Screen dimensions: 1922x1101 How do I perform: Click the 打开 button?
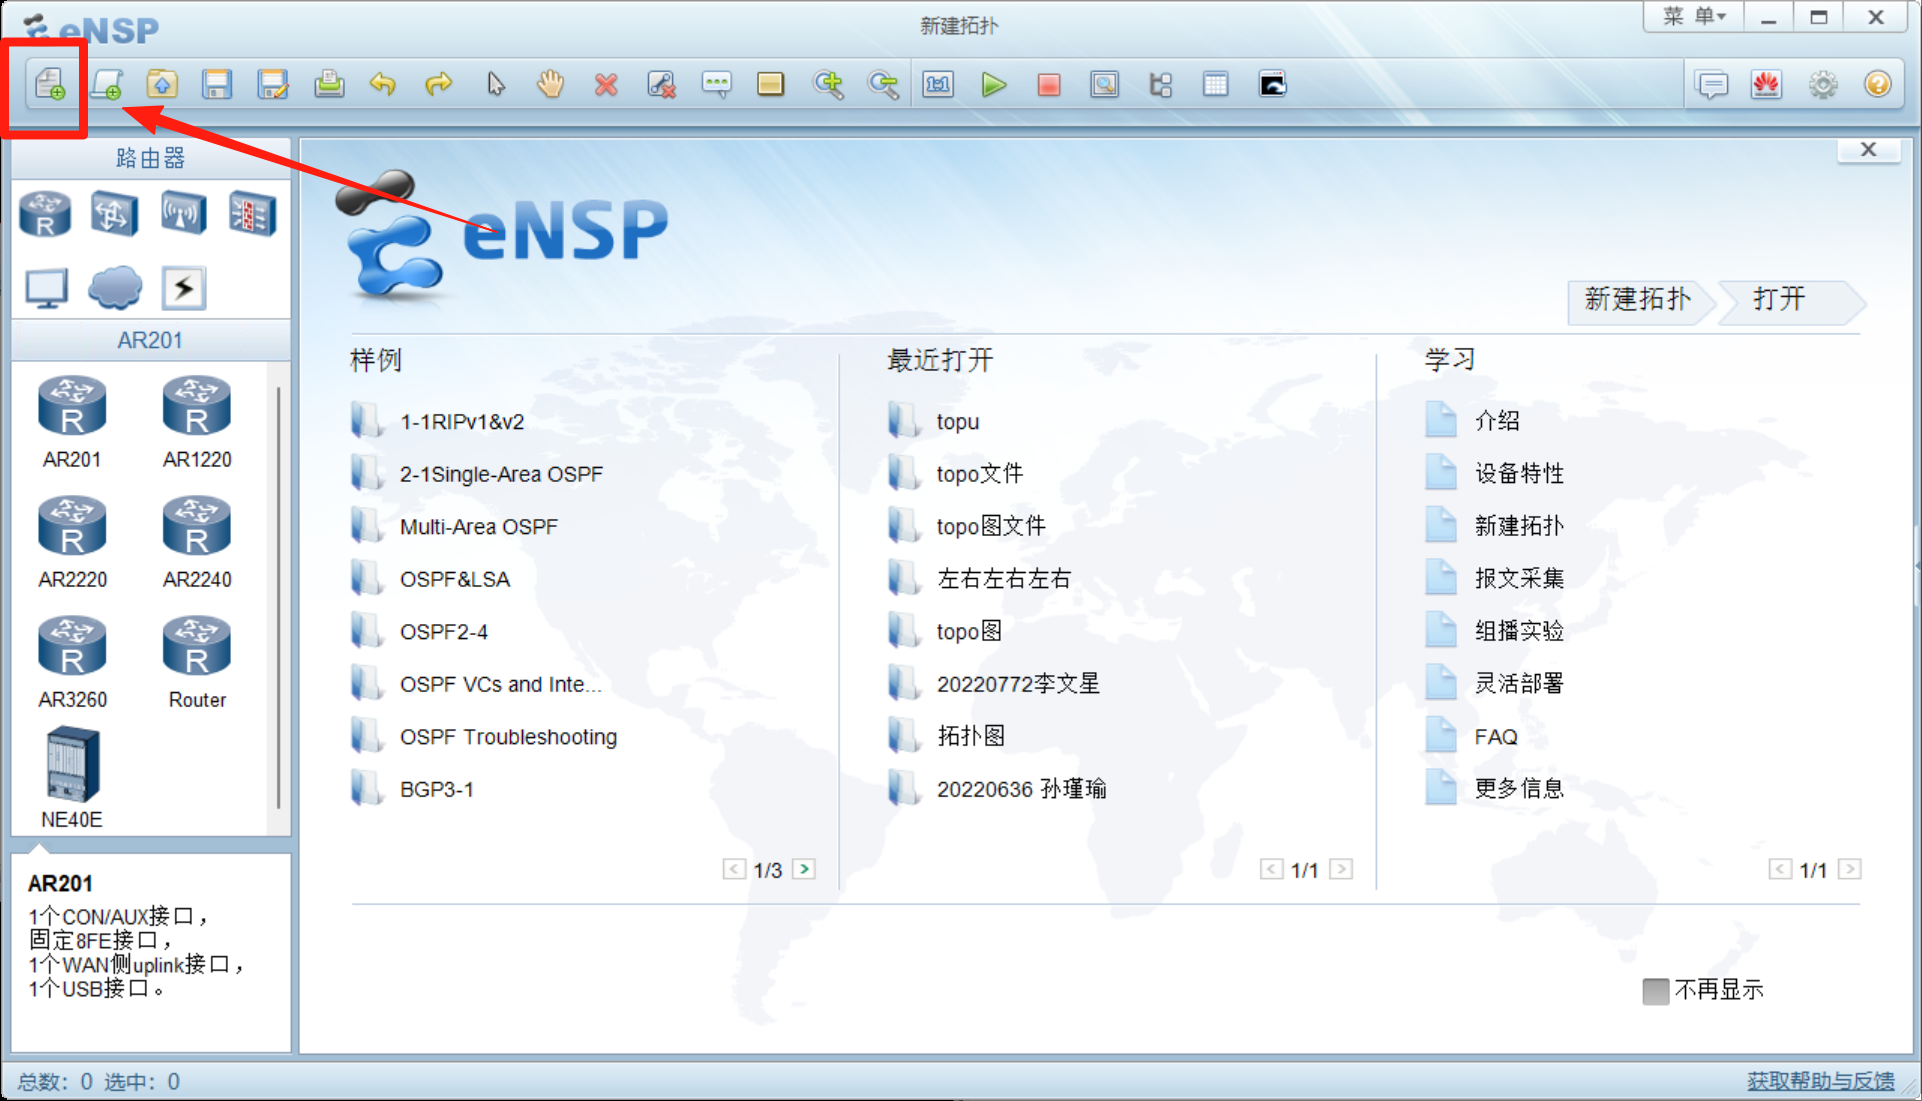pyautogui.click(x=1780, y=299)
